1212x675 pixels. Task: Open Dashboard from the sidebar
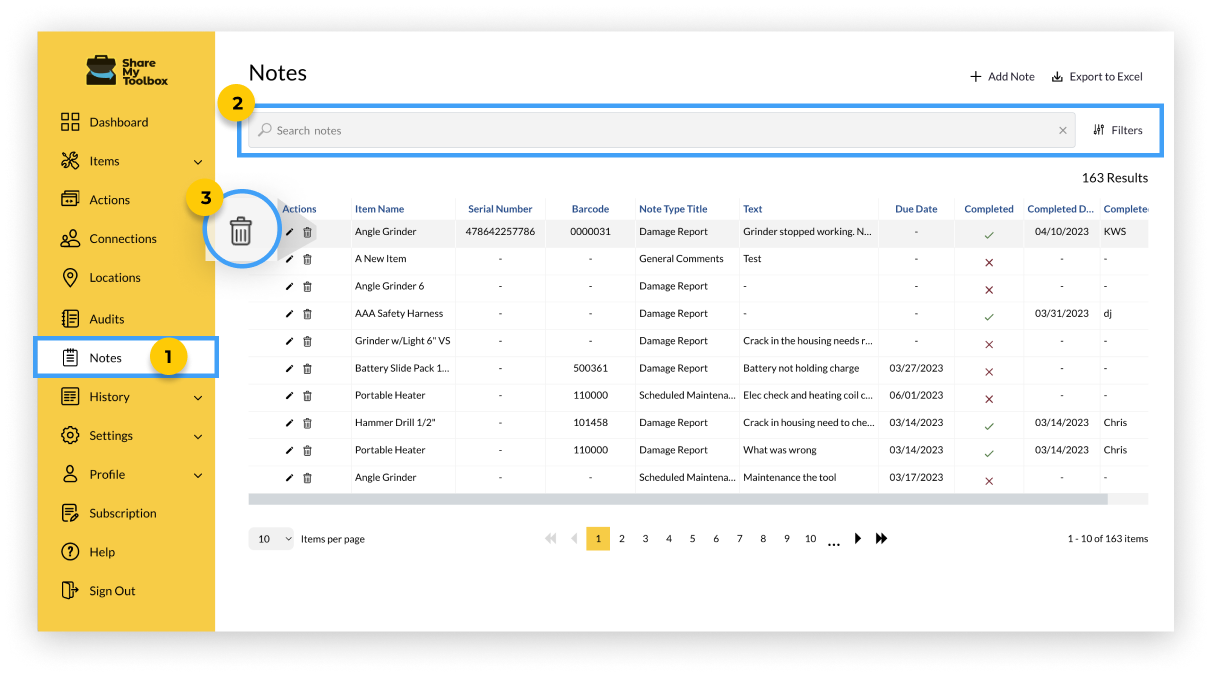pos(118,122)
